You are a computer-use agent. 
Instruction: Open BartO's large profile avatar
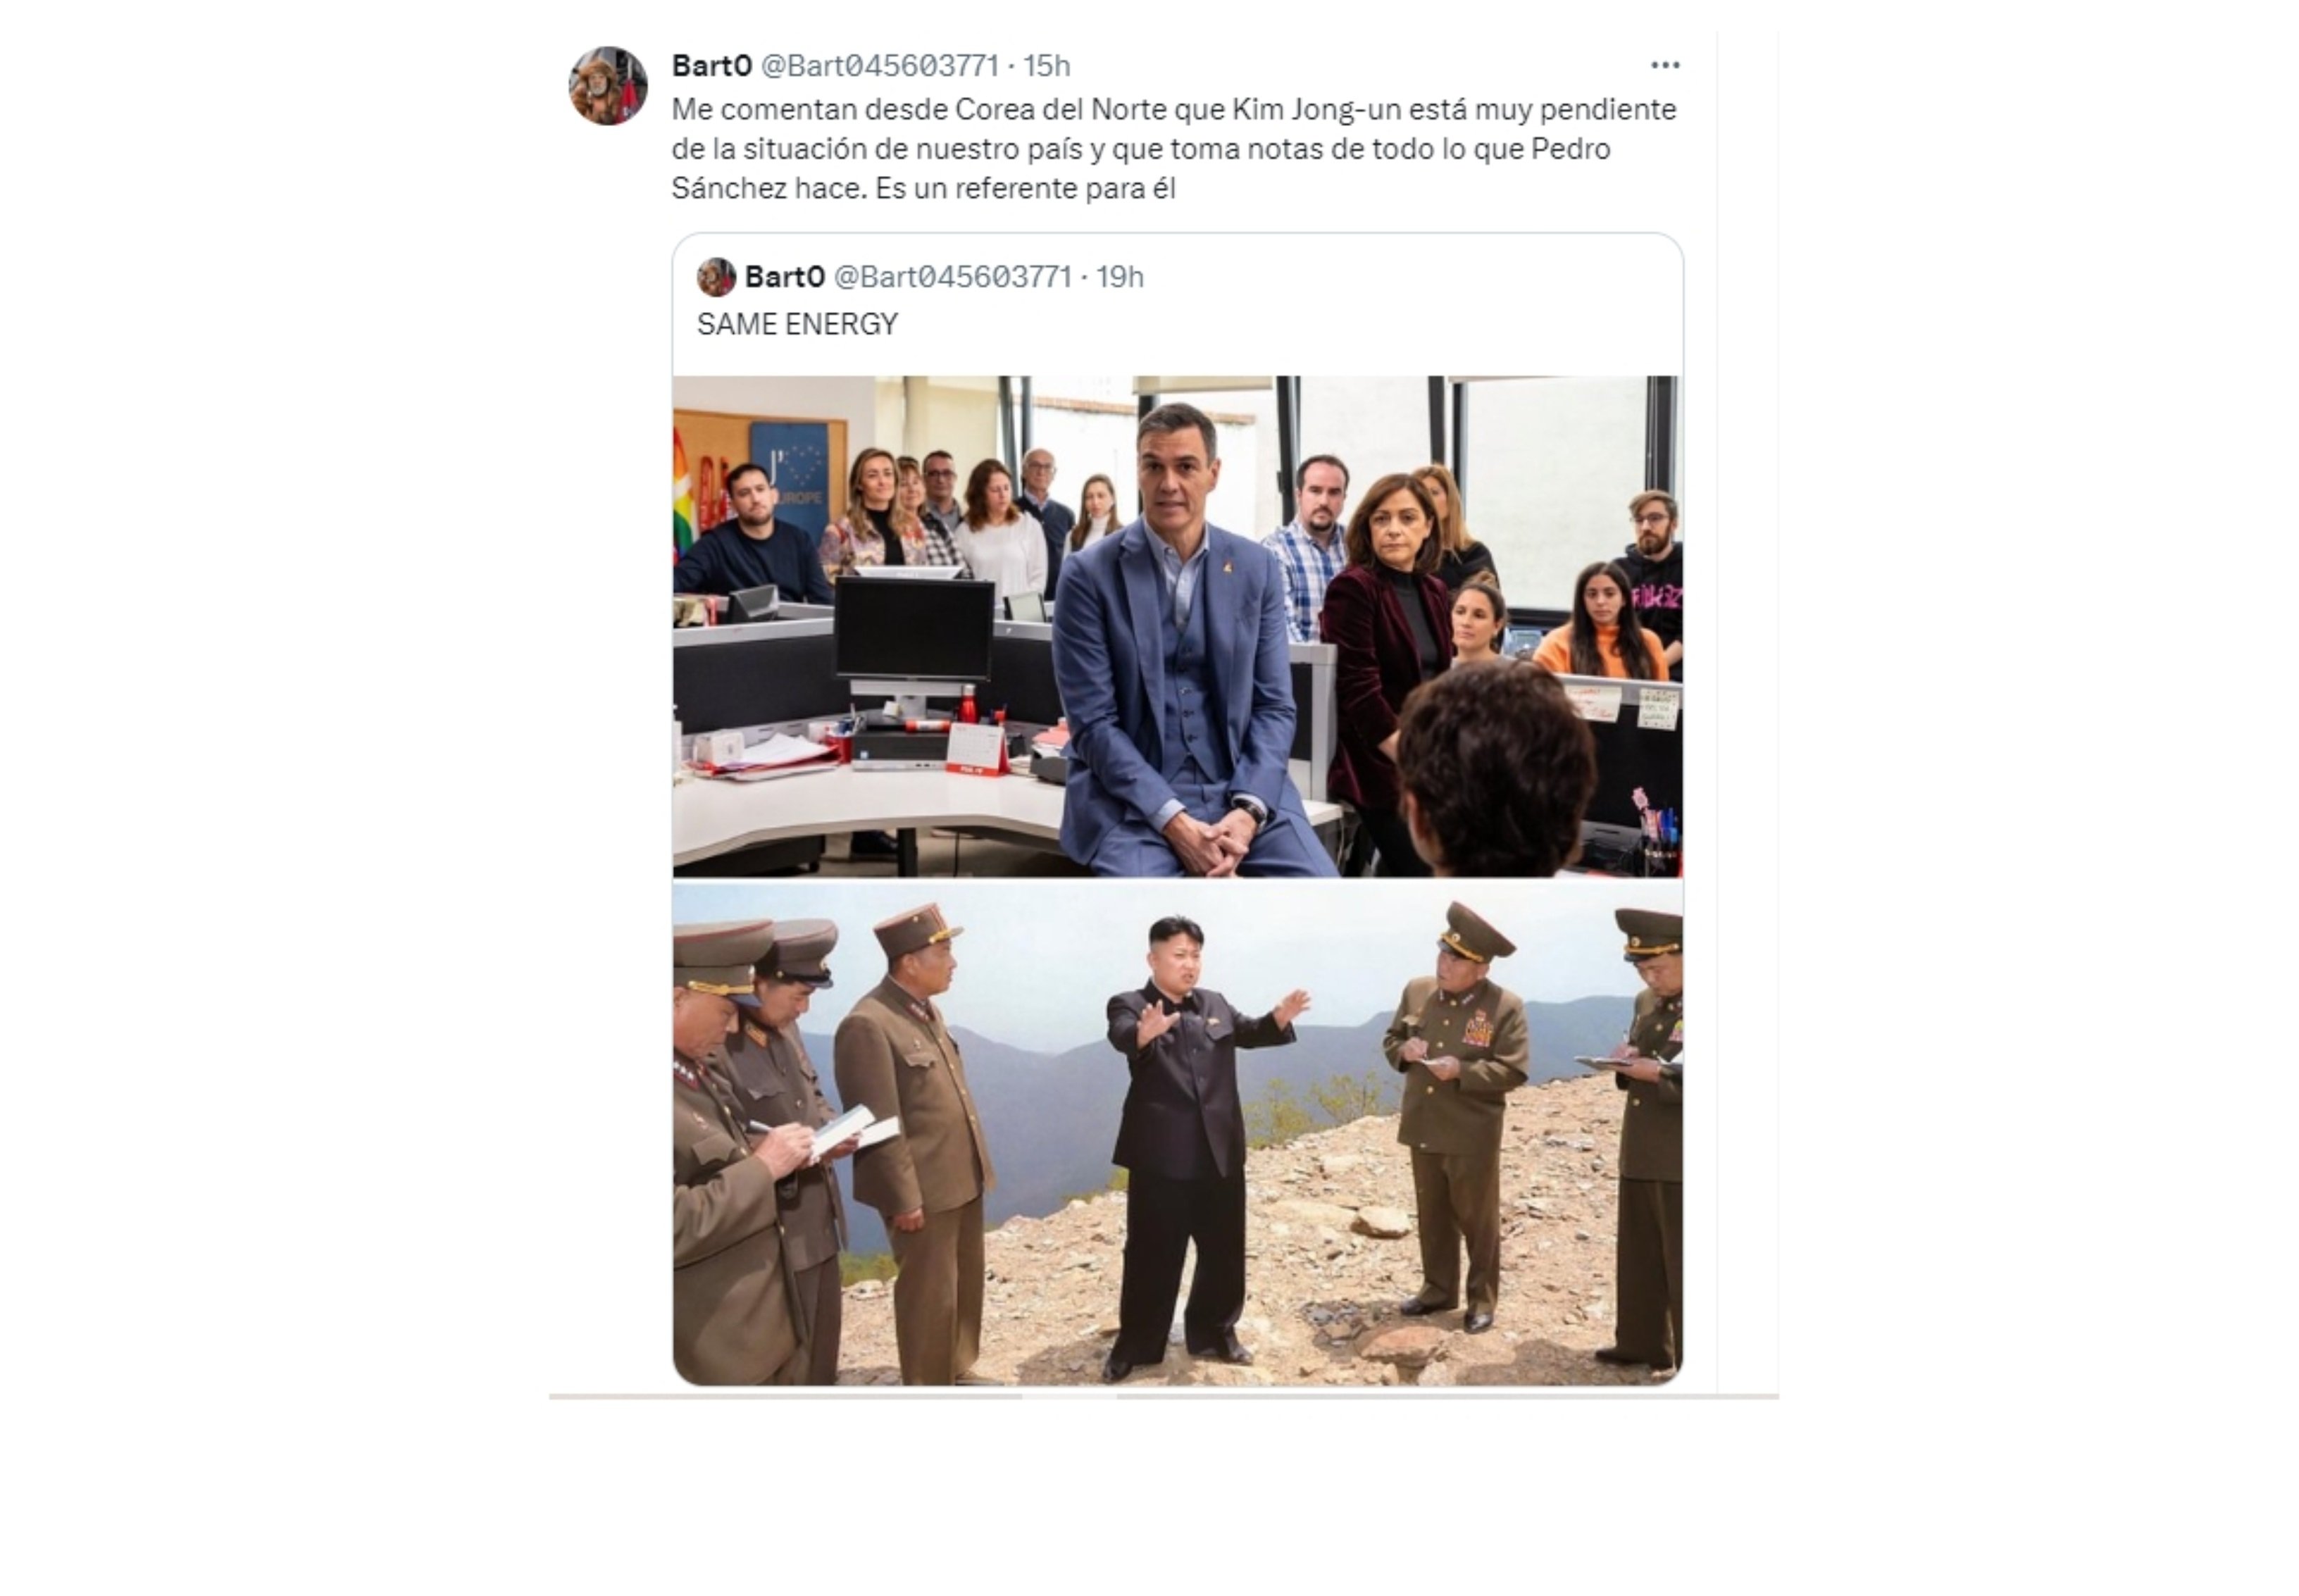pos(608,85)
